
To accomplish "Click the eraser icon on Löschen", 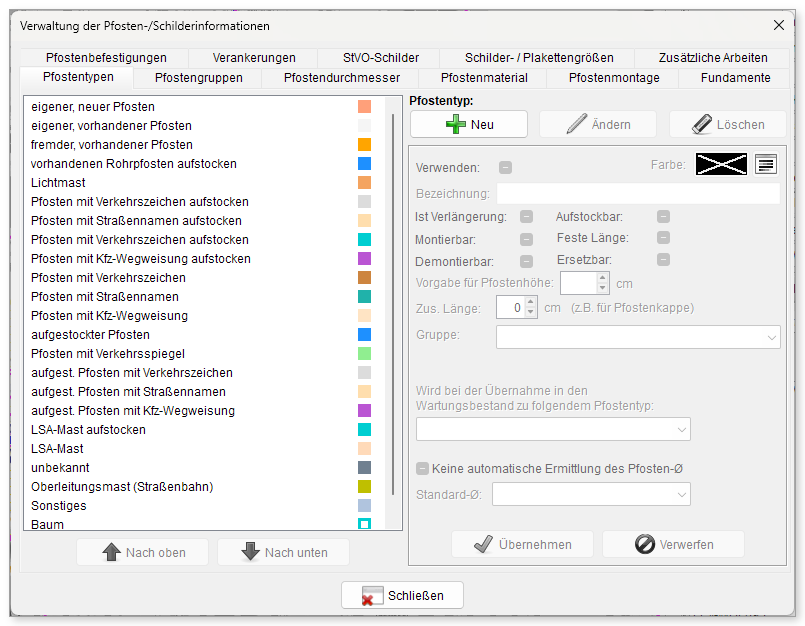I will (x=701, y=124).
